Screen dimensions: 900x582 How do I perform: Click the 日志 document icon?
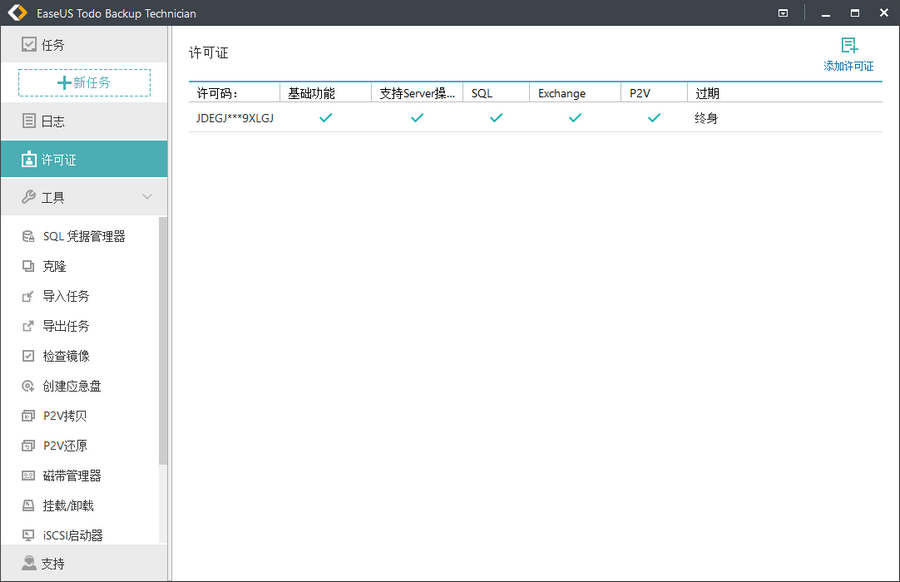[29, 121]
